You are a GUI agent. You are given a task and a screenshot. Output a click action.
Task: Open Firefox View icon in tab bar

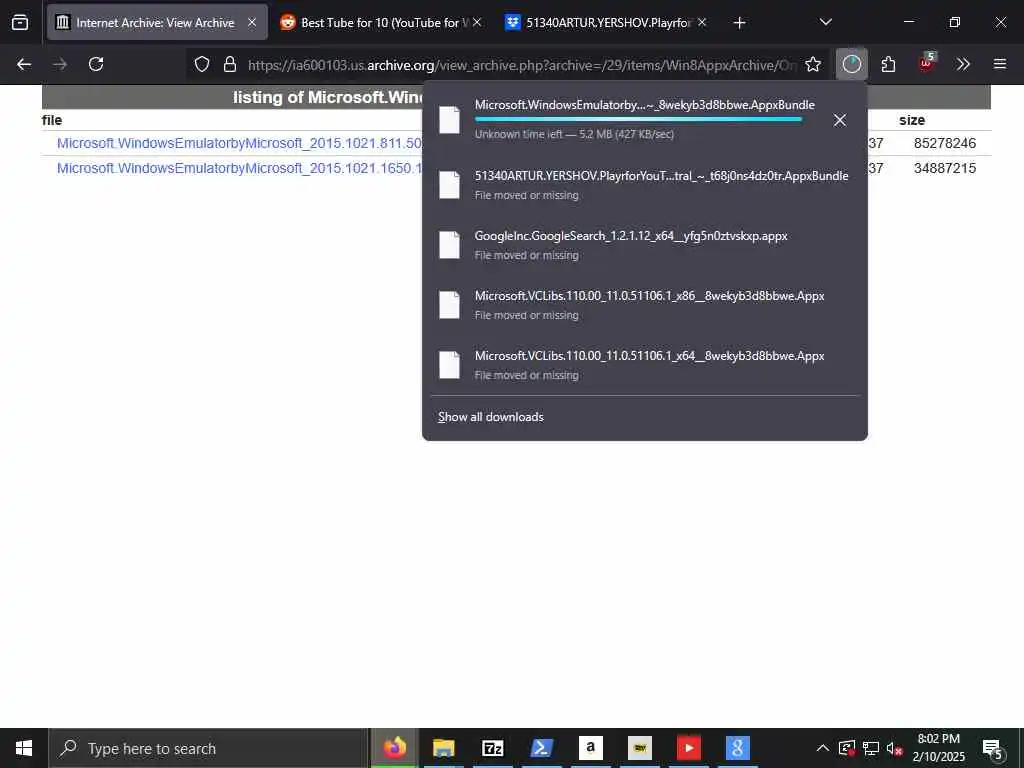coord(20,23)
